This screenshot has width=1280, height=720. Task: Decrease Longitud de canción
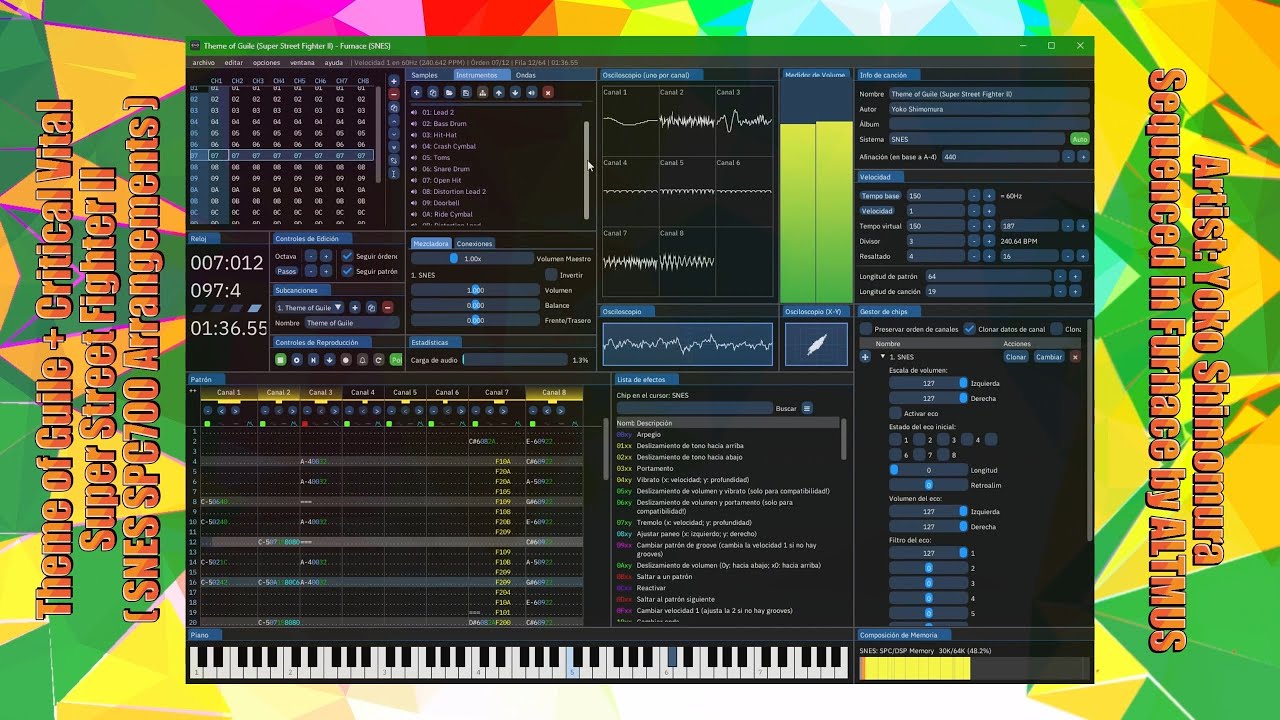1060,291
